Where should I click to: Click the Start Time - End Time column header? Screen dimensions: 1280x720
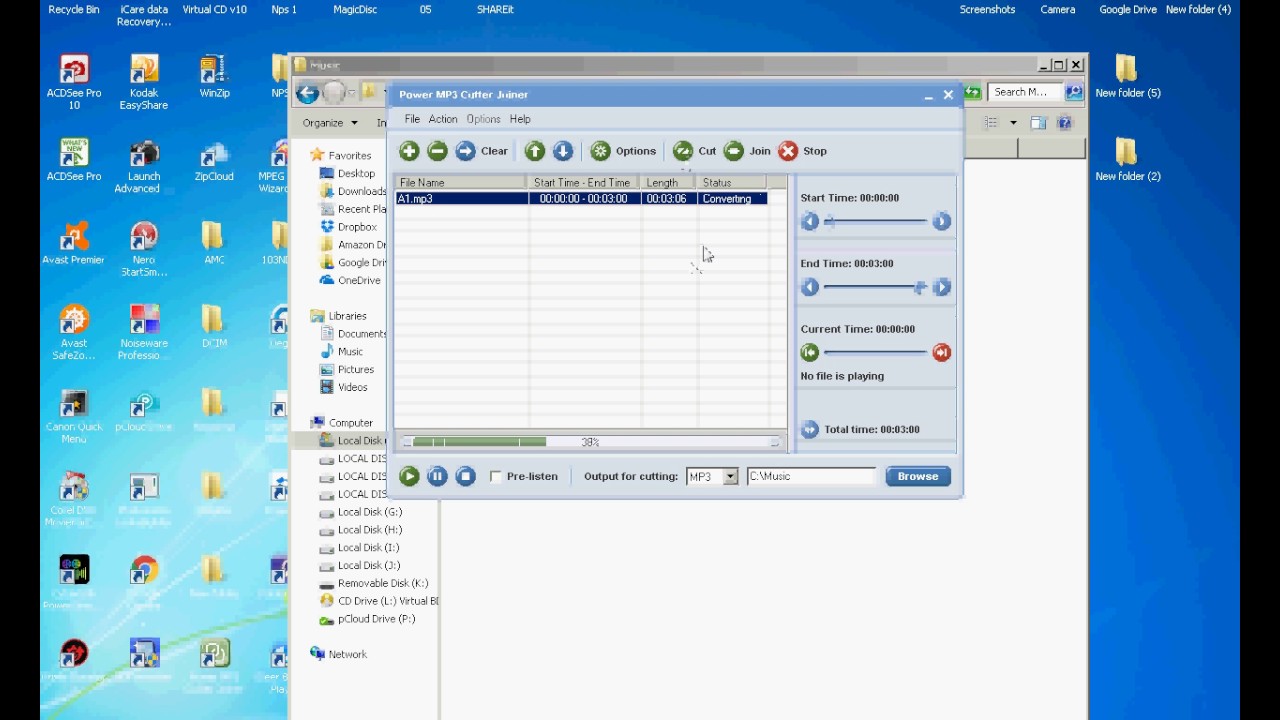[x=584, y=182]
